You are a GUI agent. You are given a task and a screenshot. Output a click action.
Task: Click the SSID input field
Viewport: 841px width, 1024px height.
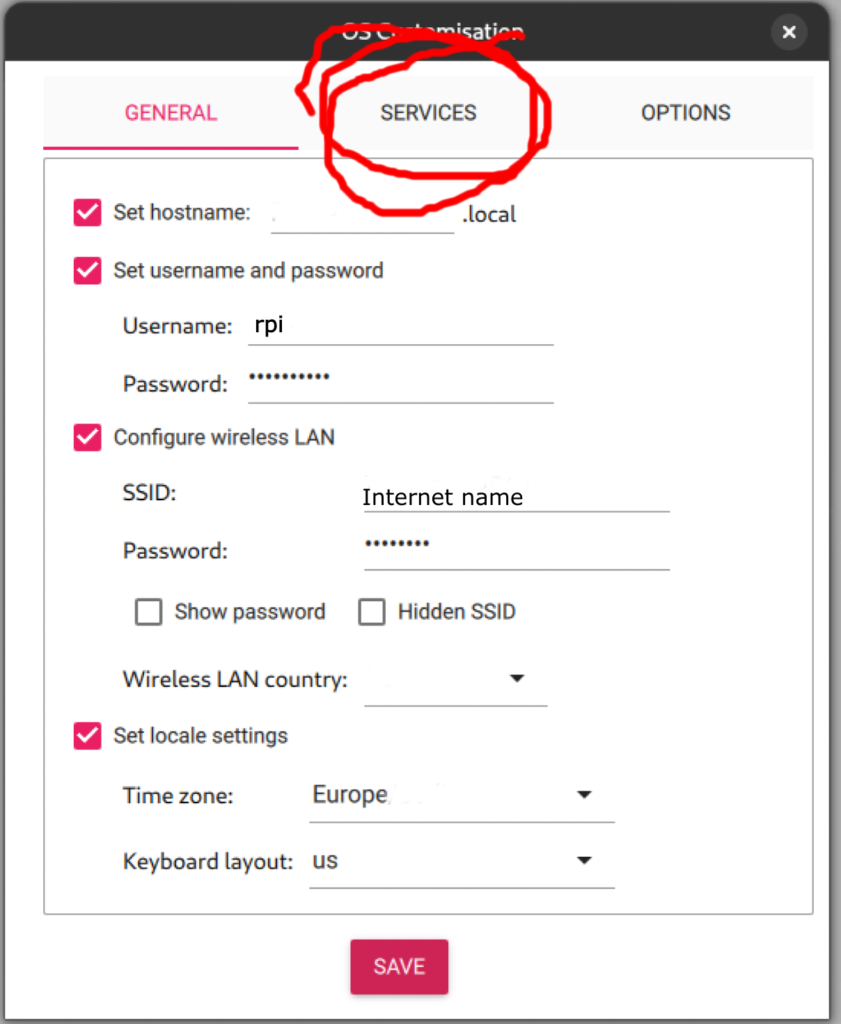(x=516, y=497)
